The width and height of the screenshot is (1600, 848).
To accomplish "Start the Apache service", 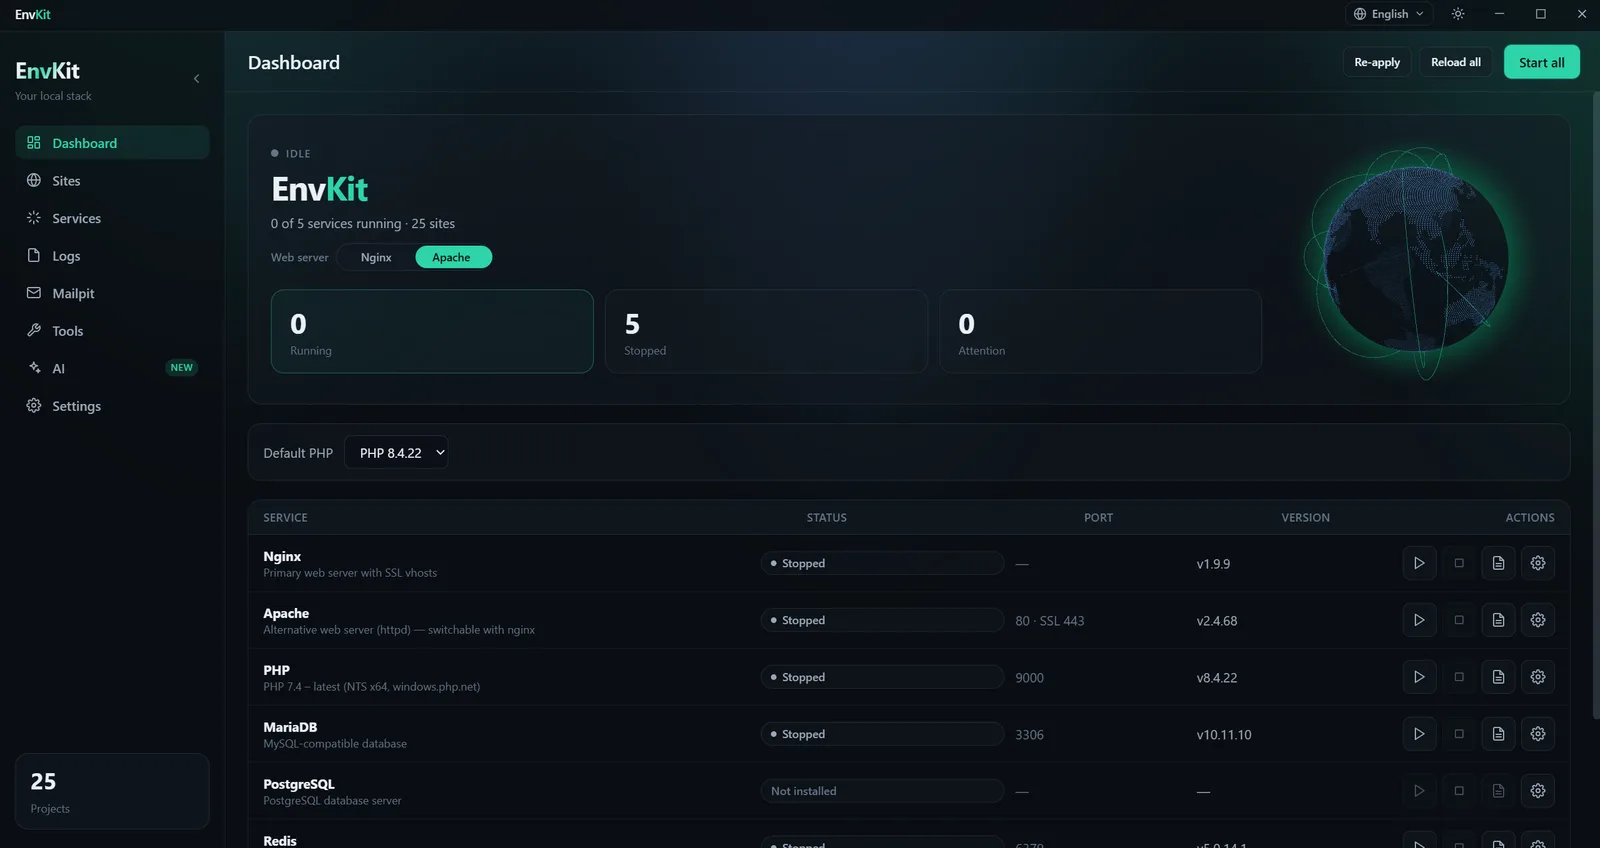I will click(x=1418, y=620).
